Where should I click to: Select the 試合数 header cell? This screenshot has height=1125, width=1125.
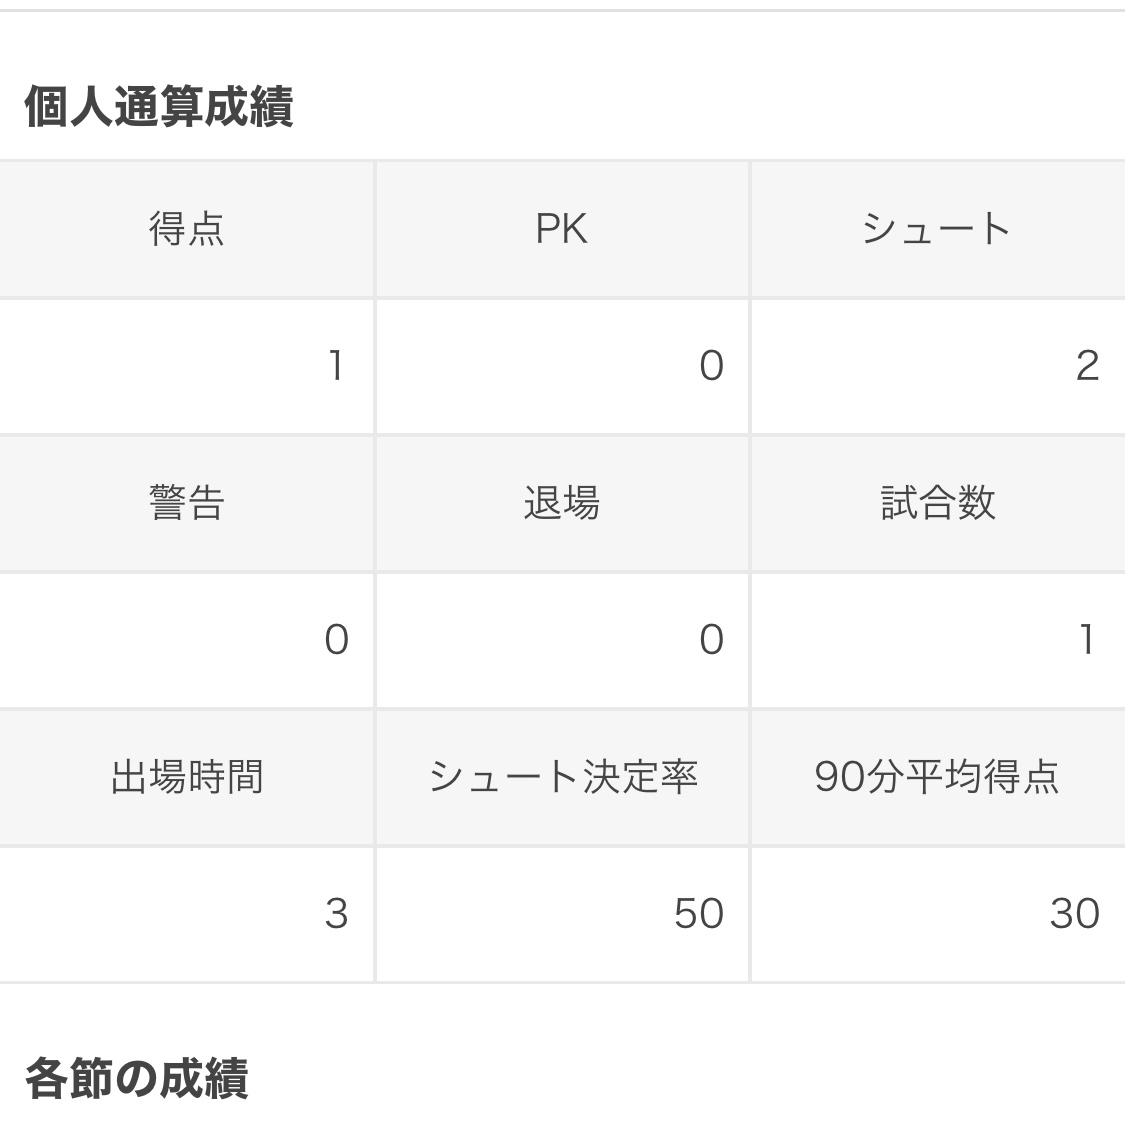tap(937, 503)
